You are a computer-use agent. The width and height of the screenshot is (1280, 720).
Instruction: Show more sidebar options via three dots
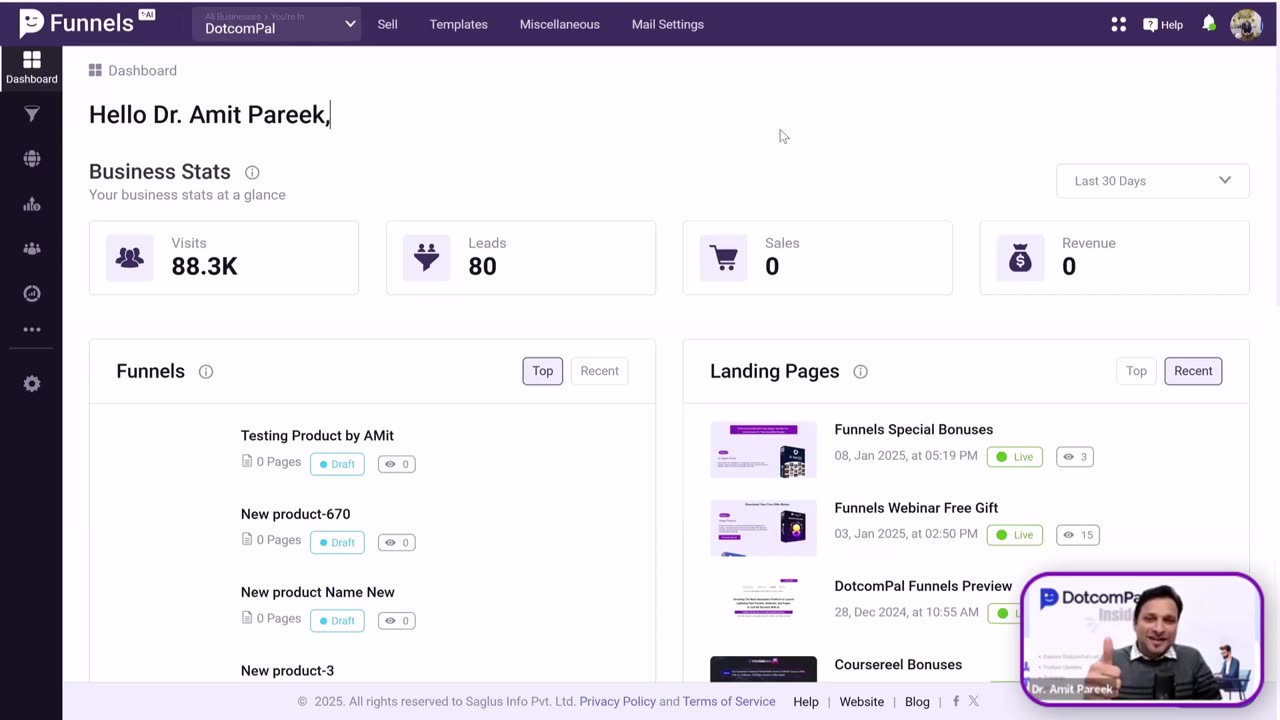coord(32,329)
